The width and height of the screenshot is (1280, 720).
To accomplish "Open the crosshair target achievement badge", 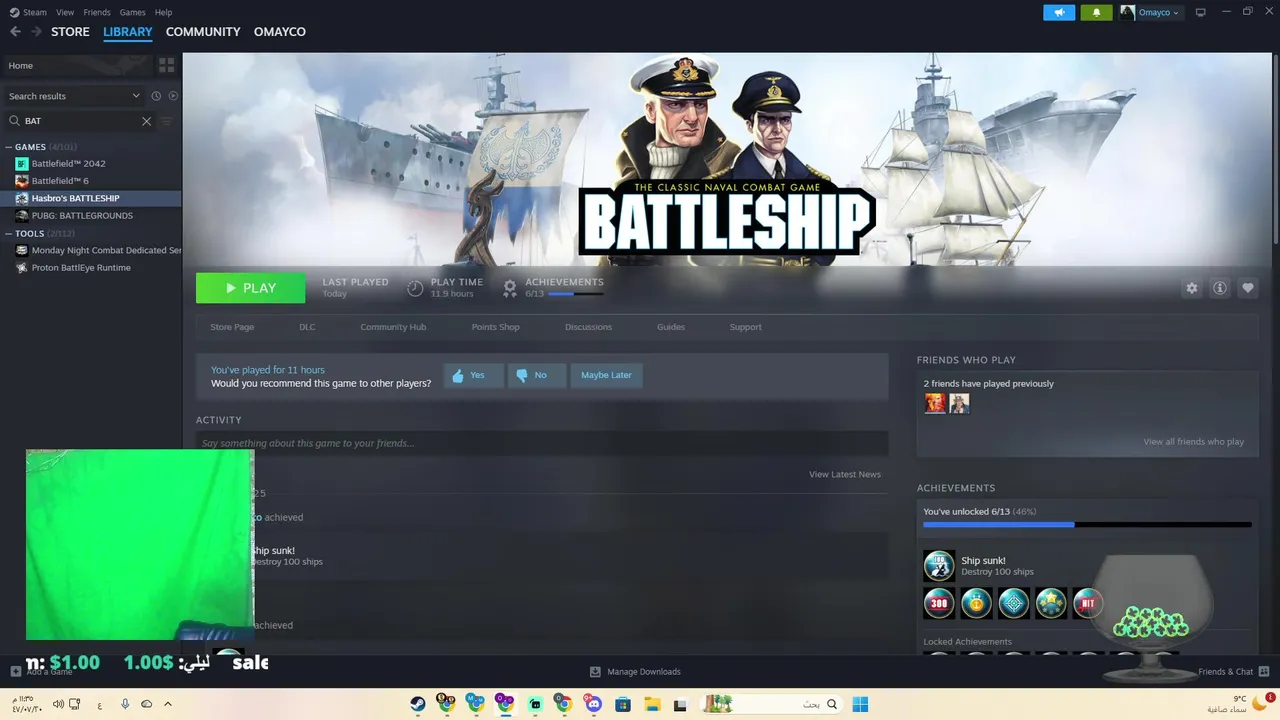I will (1013, 603).
